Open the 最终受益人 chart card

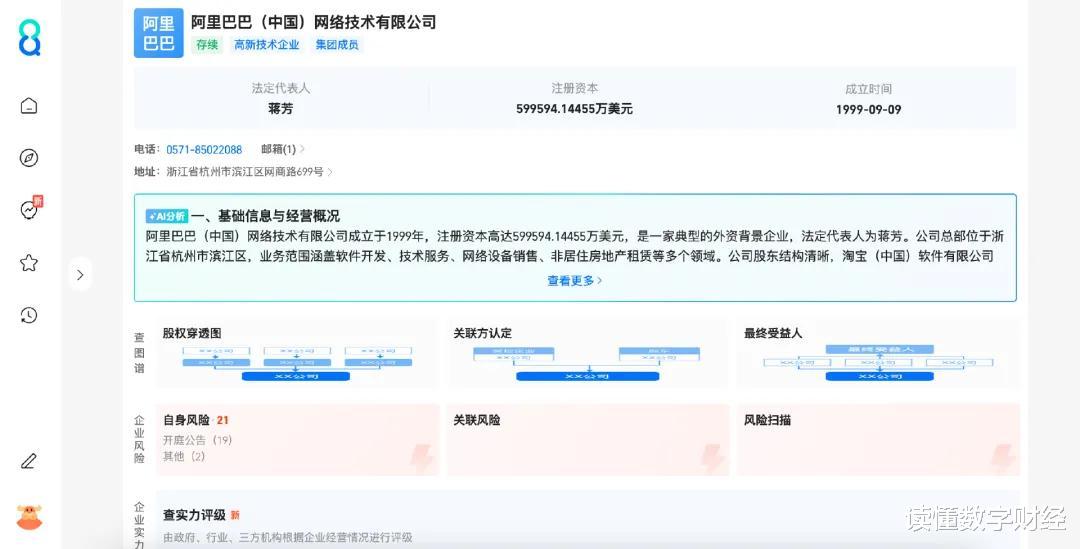[x=878, y=353]
